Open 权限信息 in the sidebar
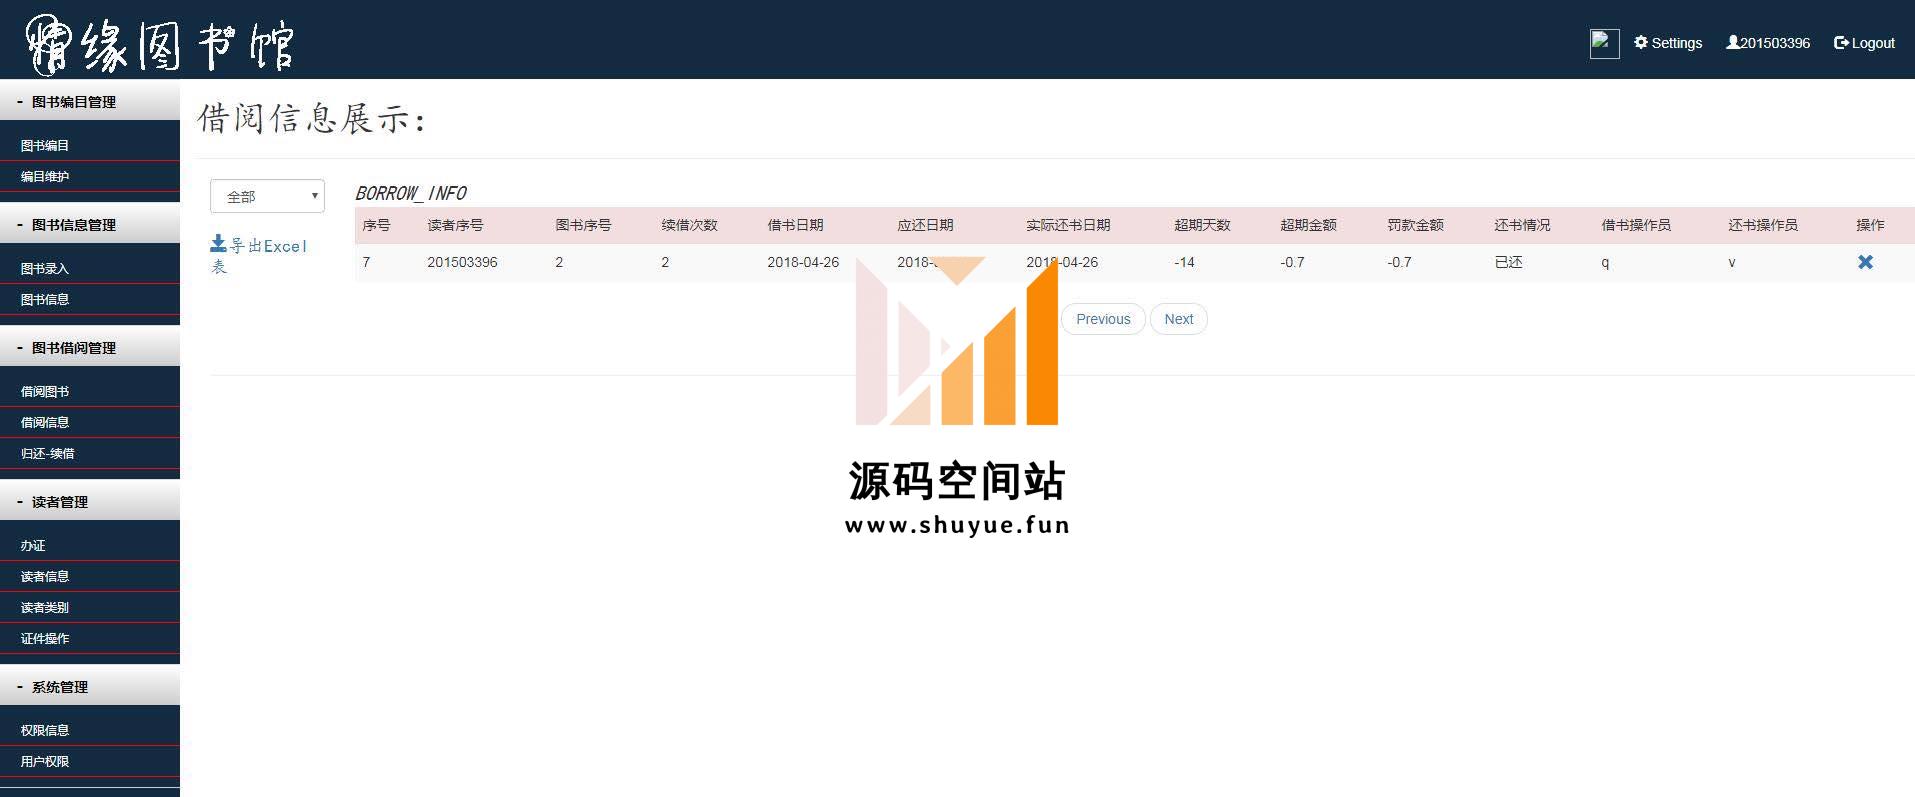The width and height of the screenshot is (1915, 797). pyautogui.click(x=45, y=731)
